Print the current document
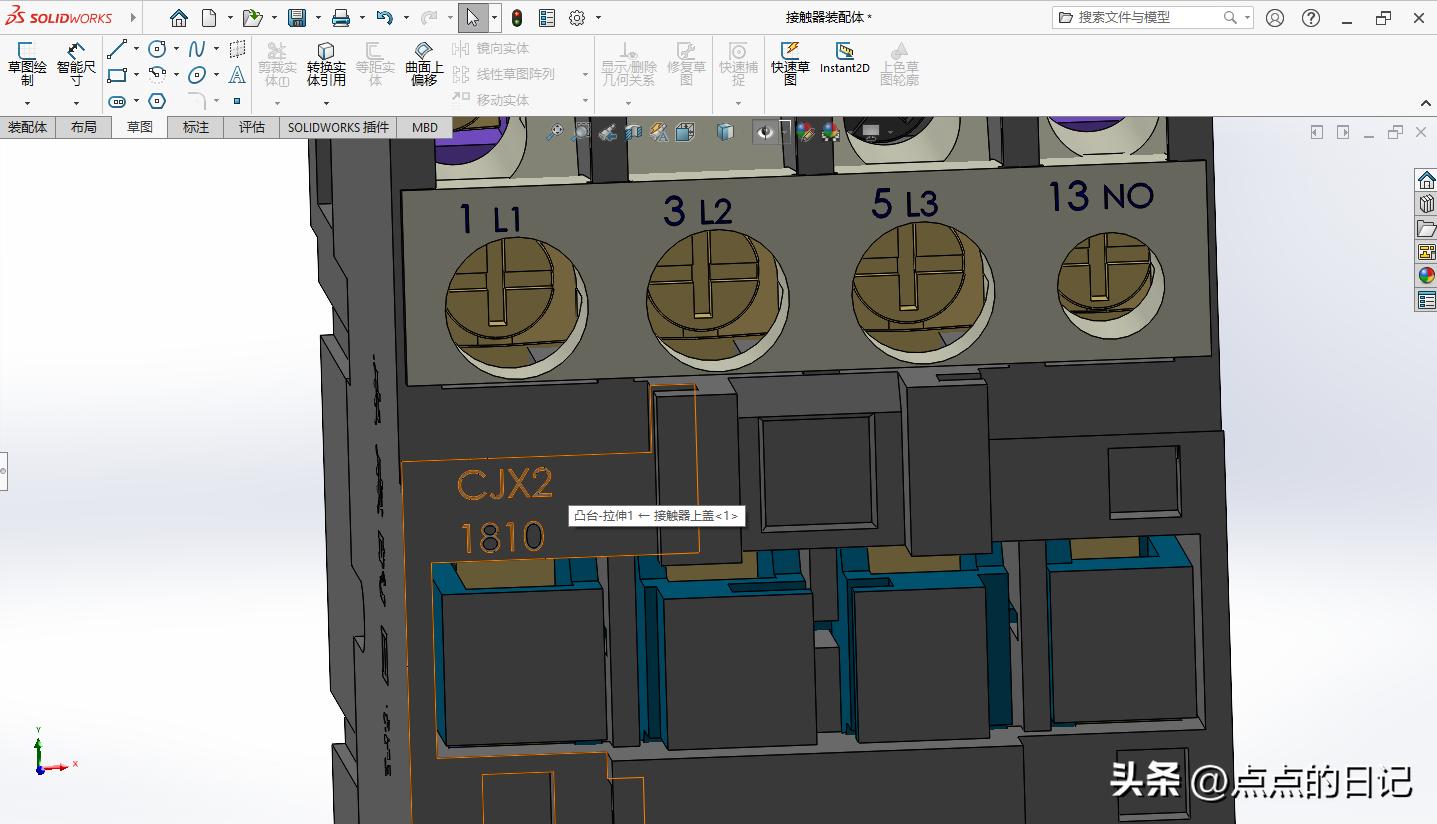The height and width of the screenshot is (824, 1437). pyautogui.click(x=341, y=18)
